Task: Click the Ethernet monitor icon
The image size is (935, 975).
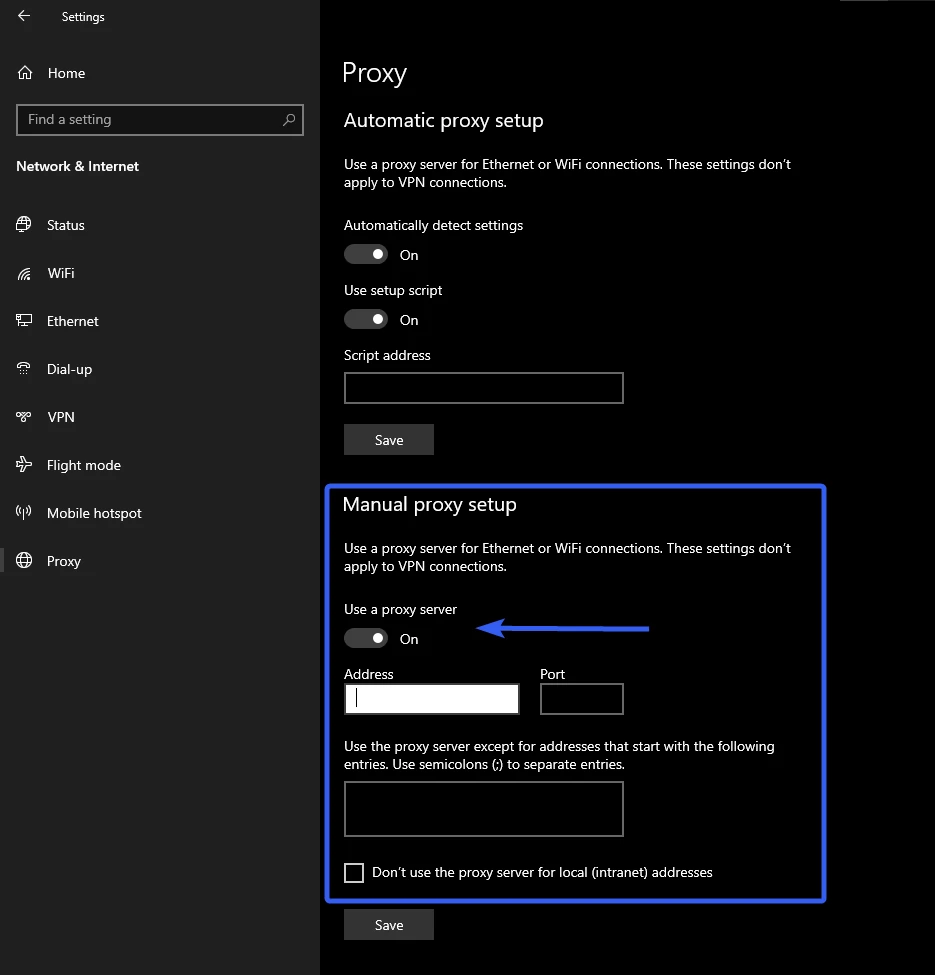Action: tap(25, 321)
